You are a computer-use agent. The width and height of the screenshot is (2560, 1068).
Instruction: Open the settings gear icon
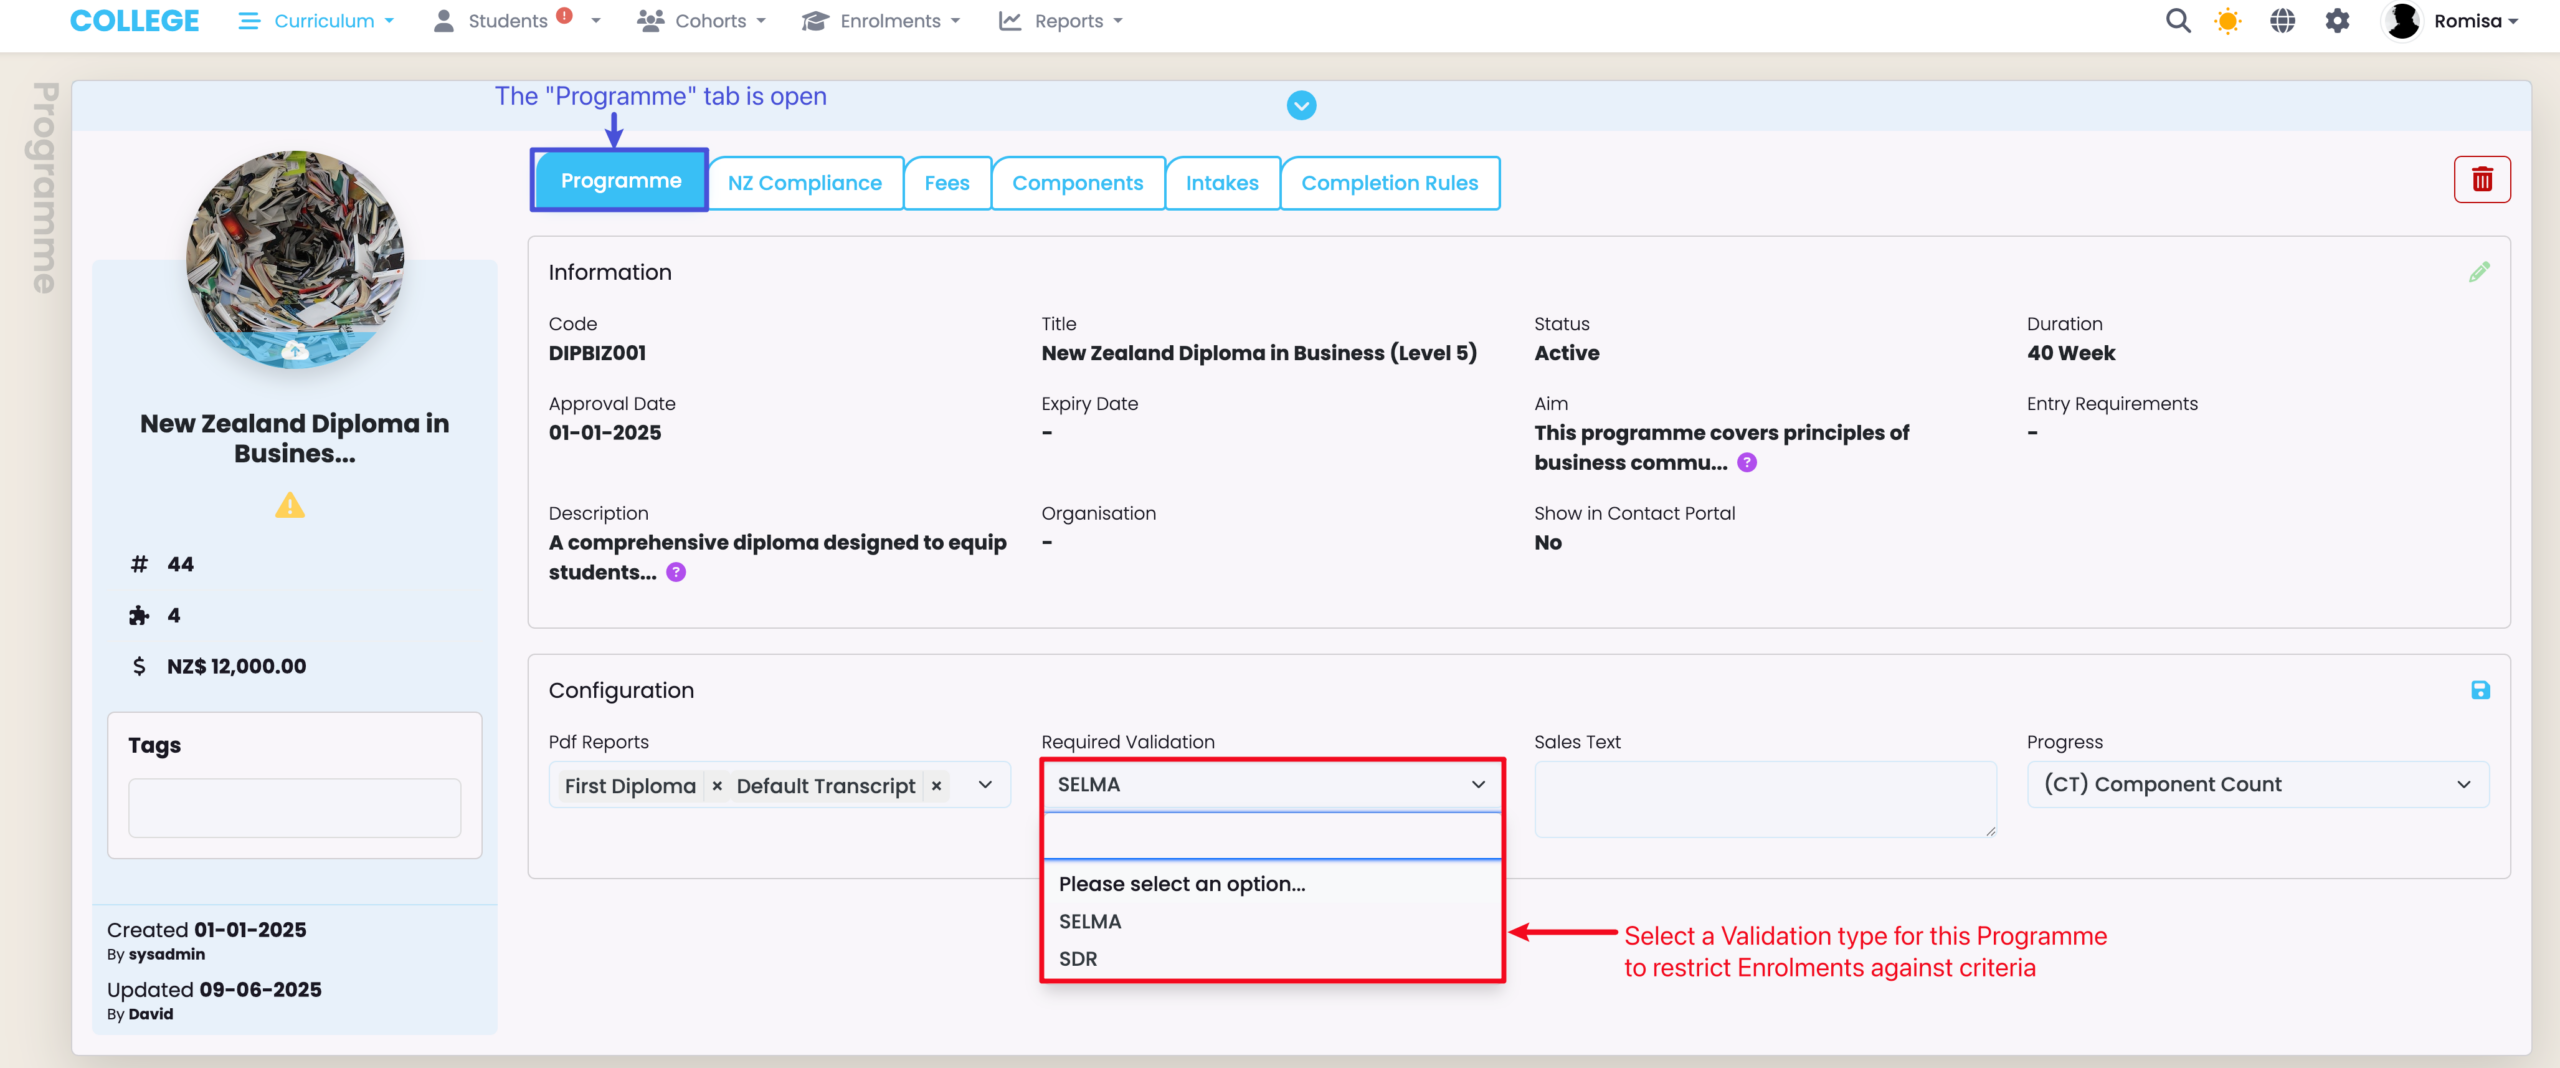point(2337,21)
